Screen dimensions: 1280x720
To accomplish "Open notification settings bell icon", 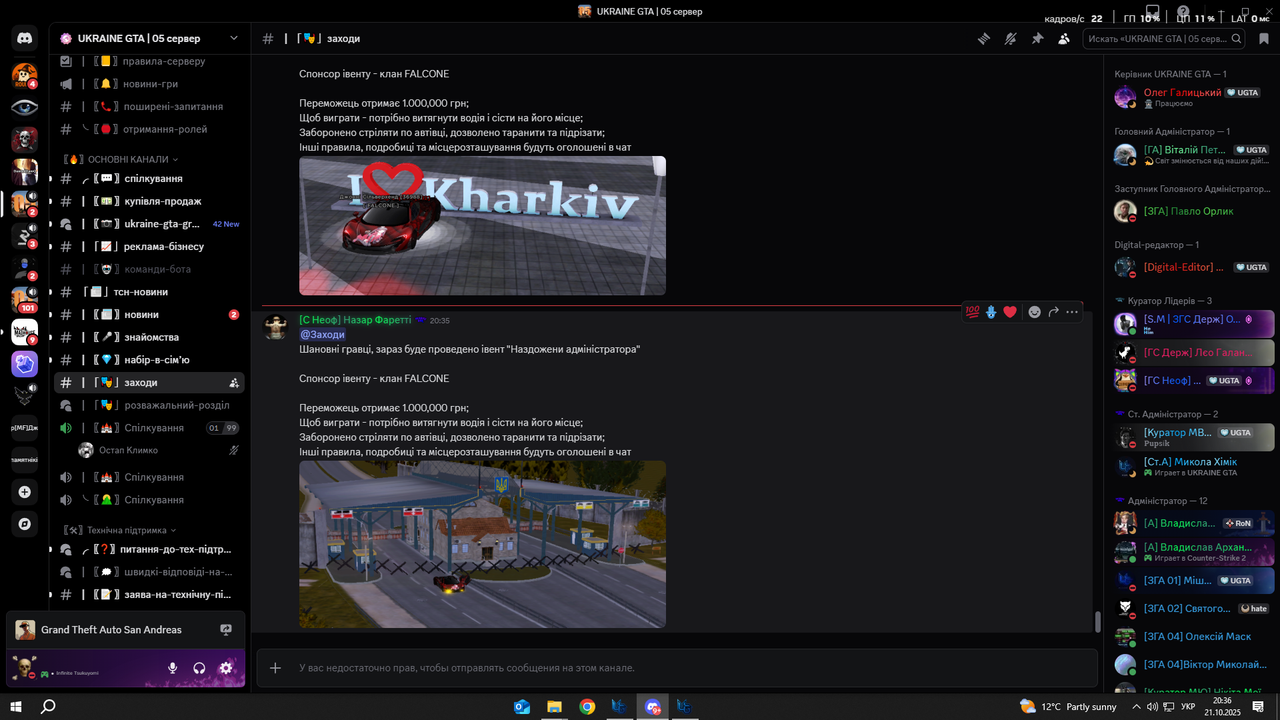I will (1011, 38).
